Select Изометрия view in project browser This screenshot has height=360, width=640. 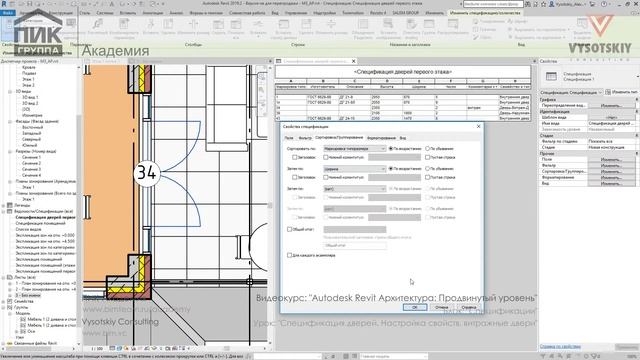(x=32, y=115)
